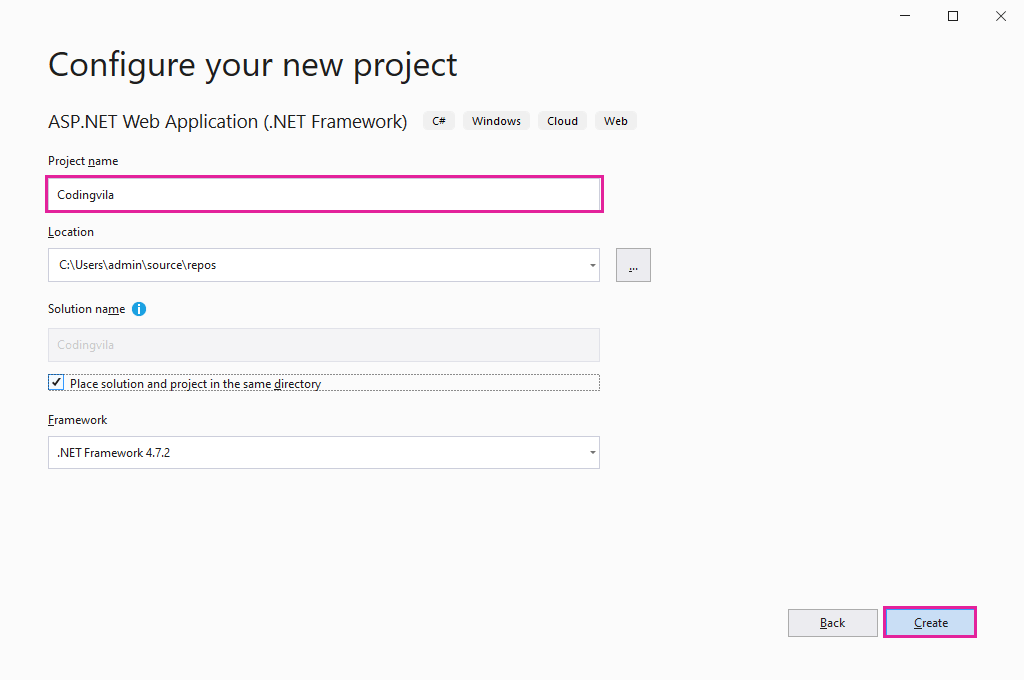The image size is (1024, 680).
Task: Select the Web project tag
Action: tap(615, 120)
